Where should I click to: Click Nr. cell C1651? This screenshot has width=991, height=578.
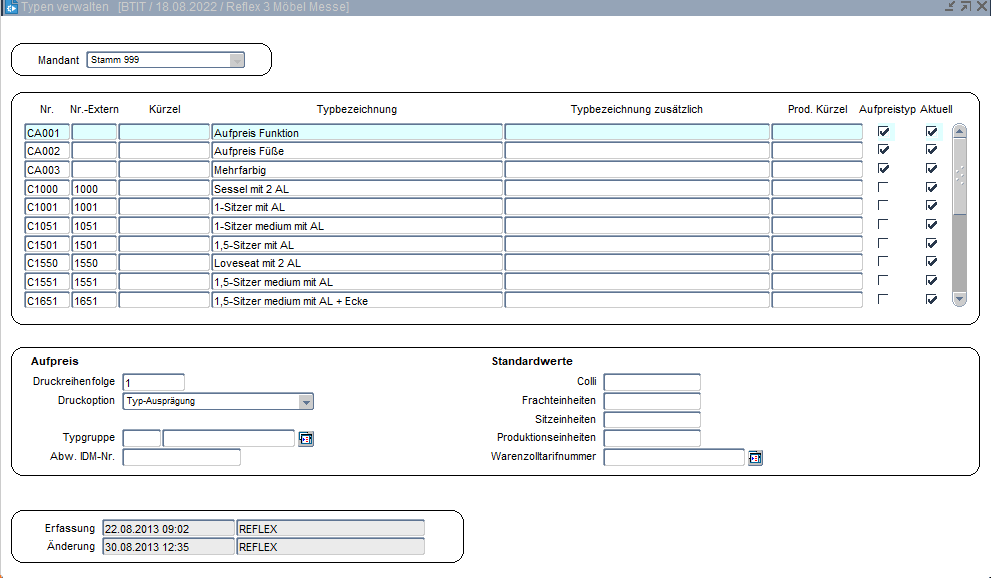tap(46, 300)
